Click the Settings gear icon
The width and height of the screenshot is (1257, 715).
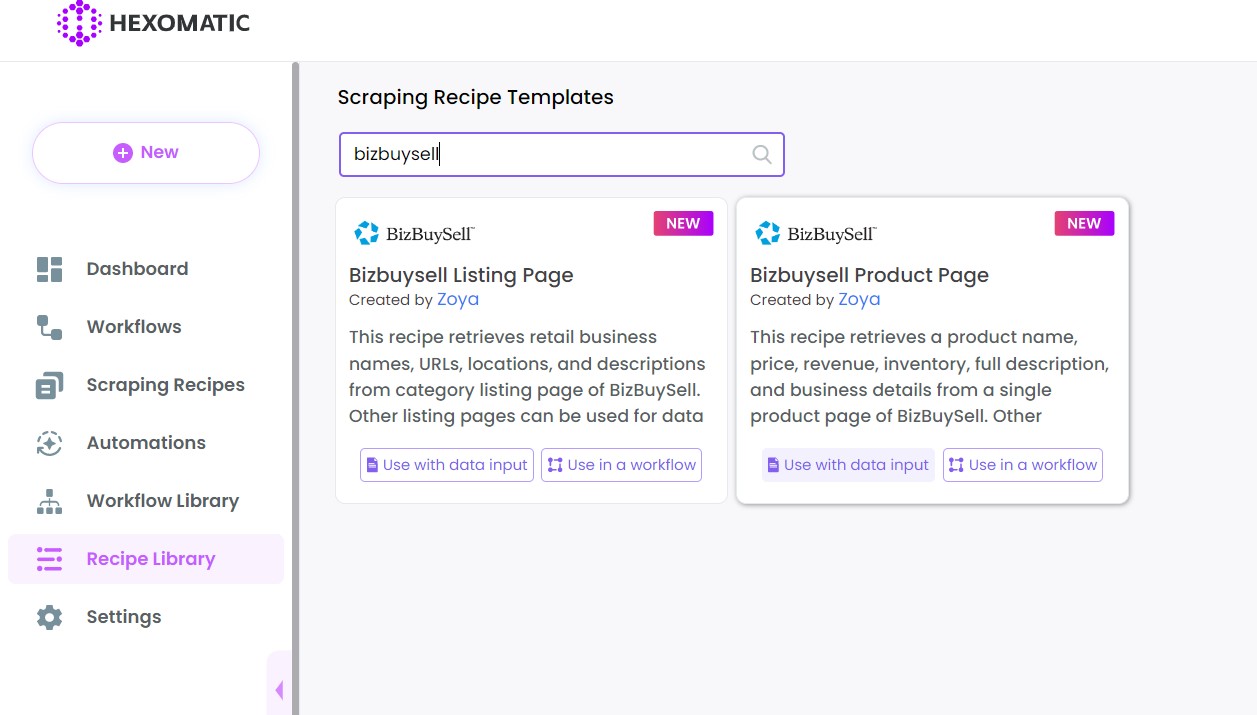pyautogui.click(x=49, y=617)
